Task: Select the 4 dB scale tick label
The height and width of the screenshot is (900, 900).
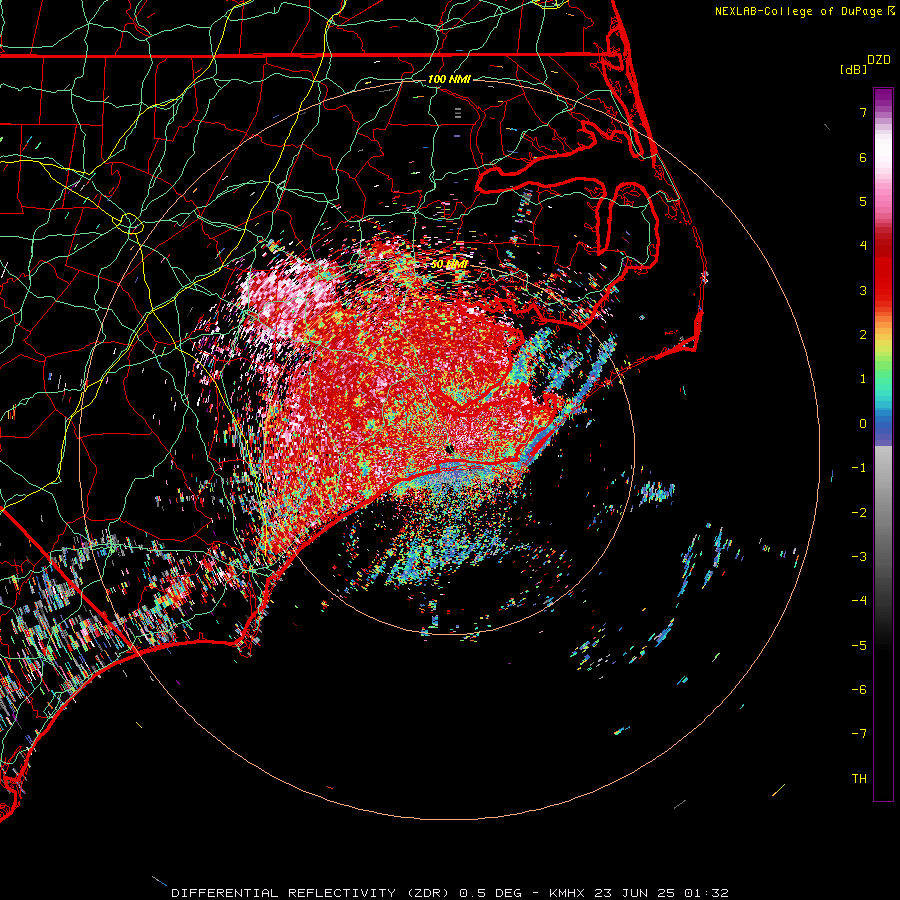Action: 863,246
